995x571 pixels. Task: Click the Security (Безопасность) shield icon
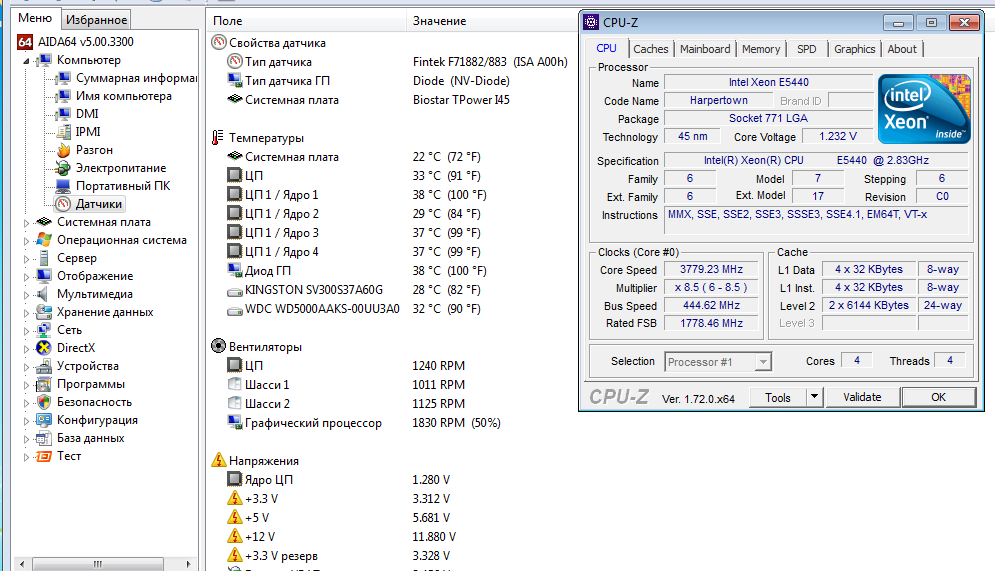tap(43, 402)
